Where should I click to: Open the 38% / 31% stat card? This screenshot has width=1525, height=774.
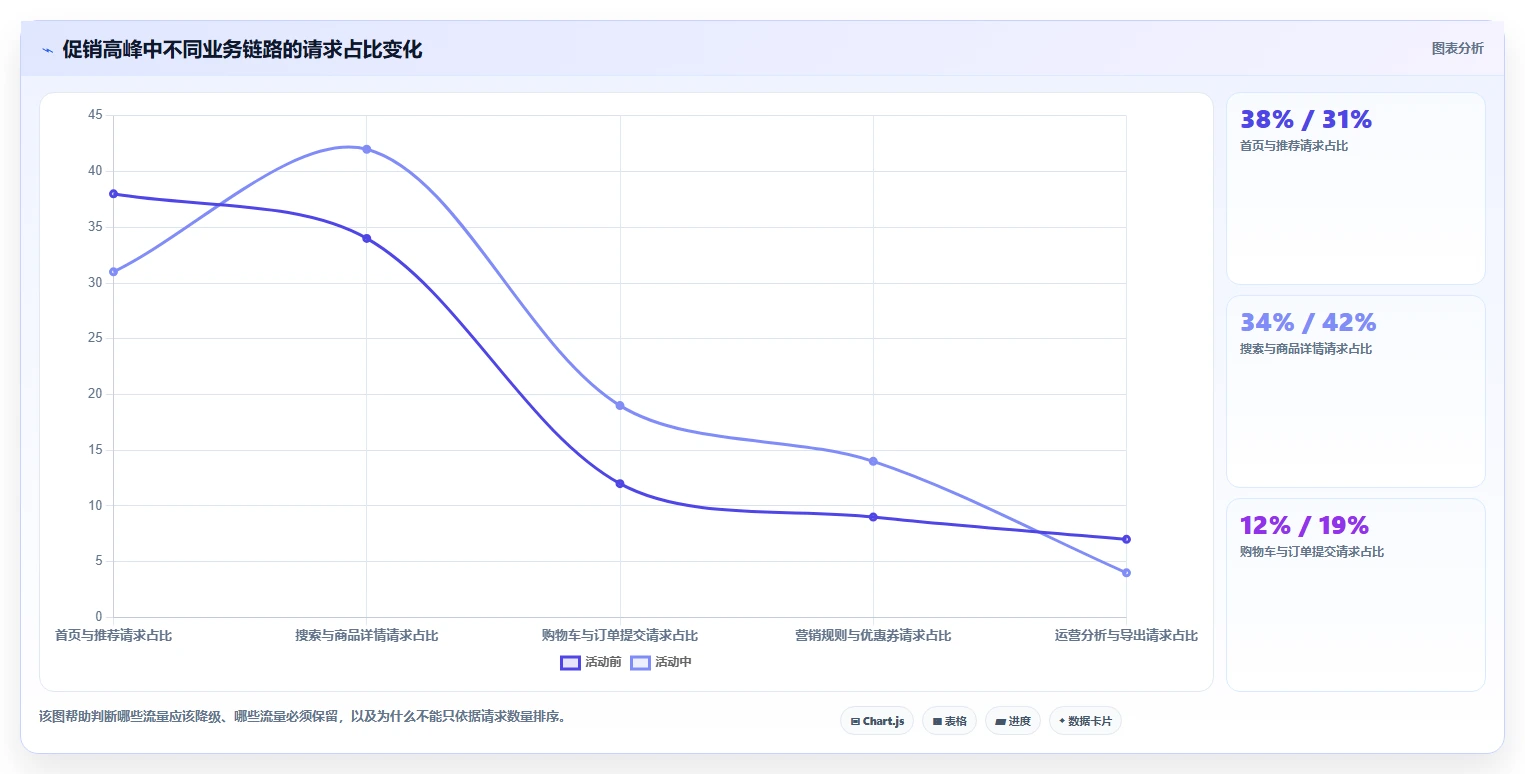pyautogui.click(x=1355, y=188)
